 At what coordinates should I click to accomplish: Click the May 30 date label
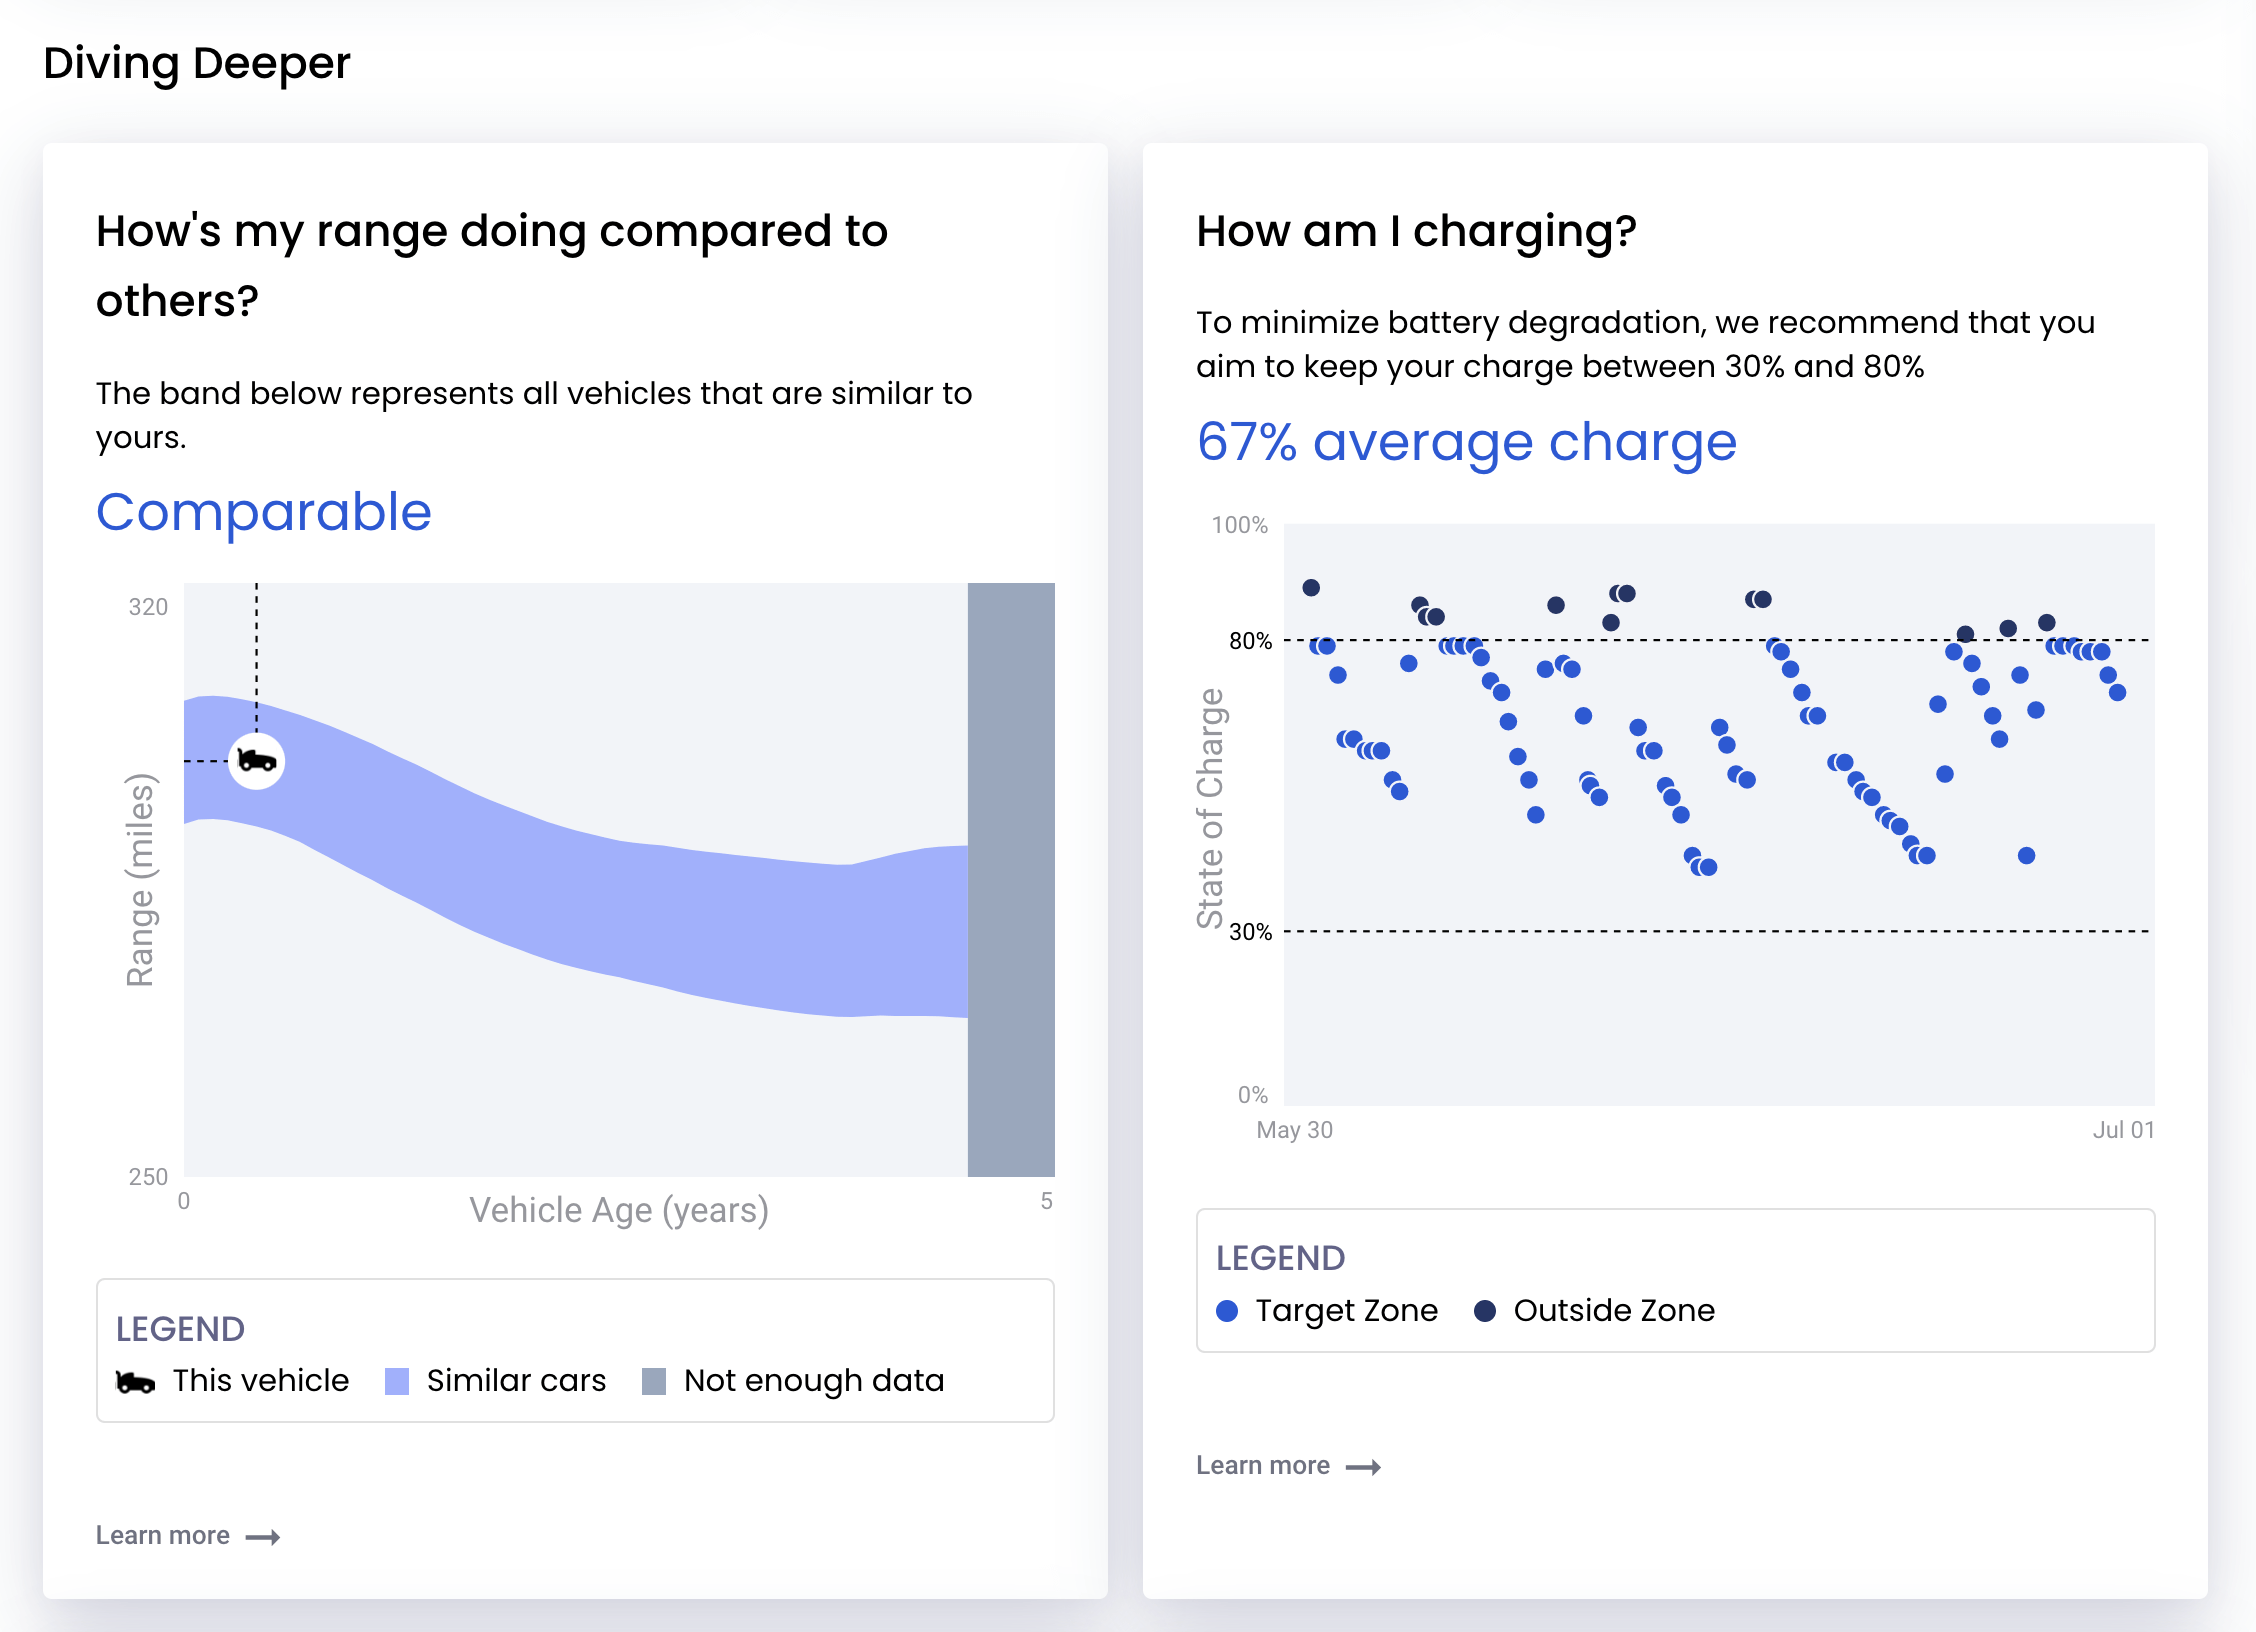point(1294,1130)
